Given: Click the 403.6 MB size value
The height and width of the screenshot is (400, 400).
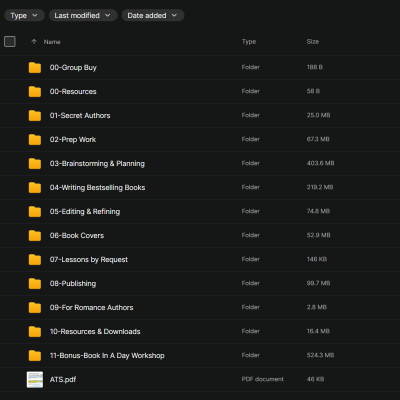Looking at the screenshot, I should (x=320, y=163).
